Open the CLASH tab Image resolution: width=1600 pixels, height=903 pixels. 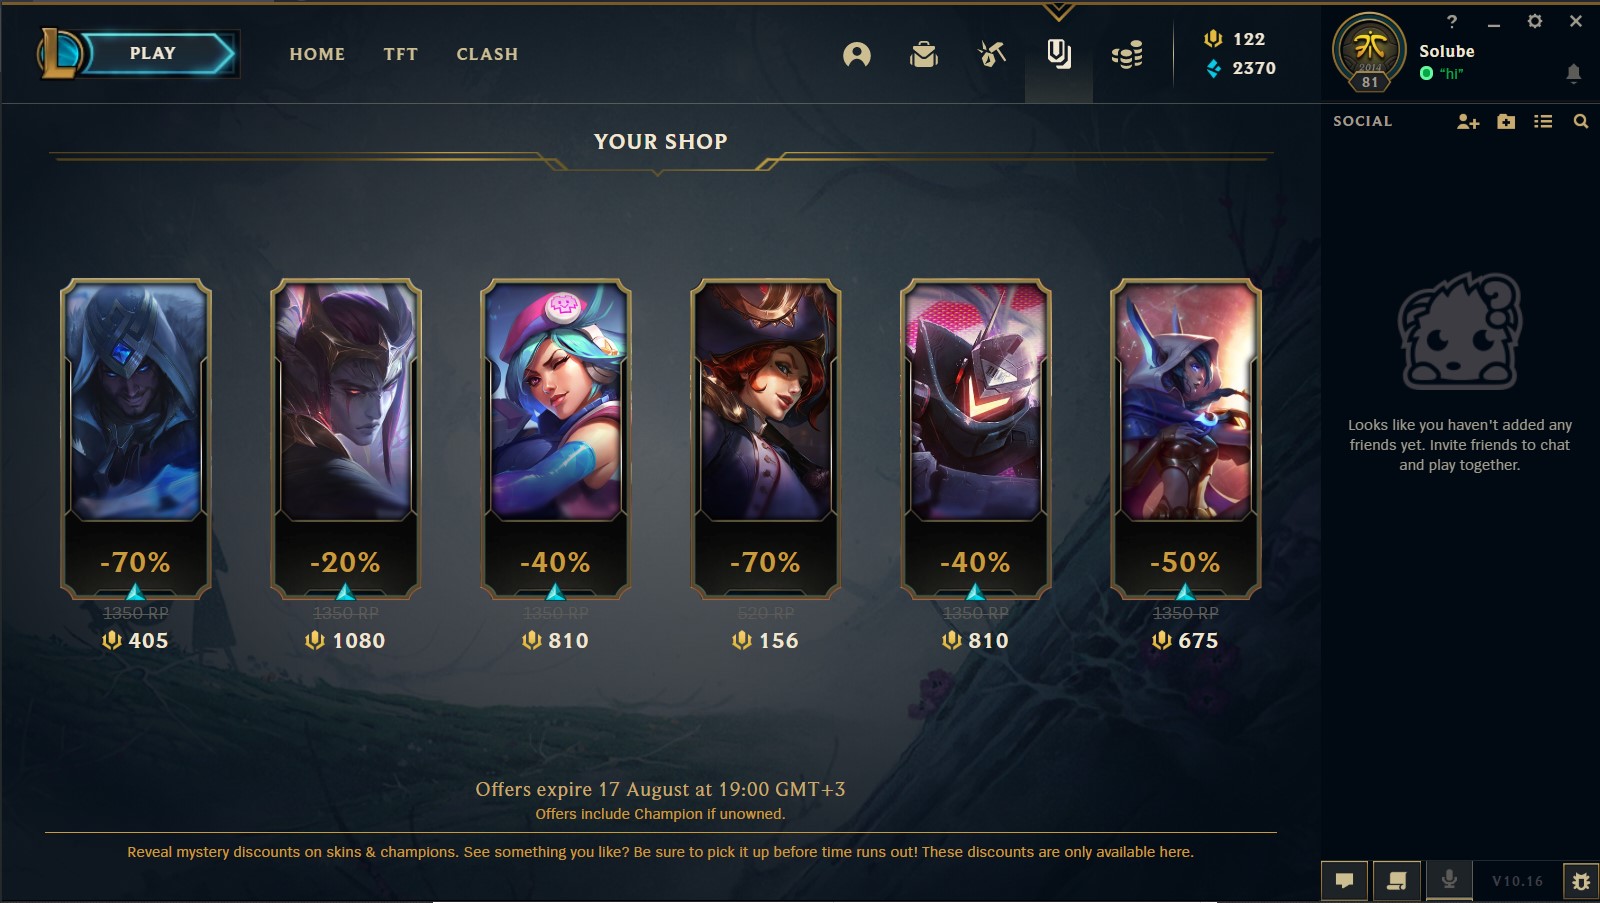point(487,54)
